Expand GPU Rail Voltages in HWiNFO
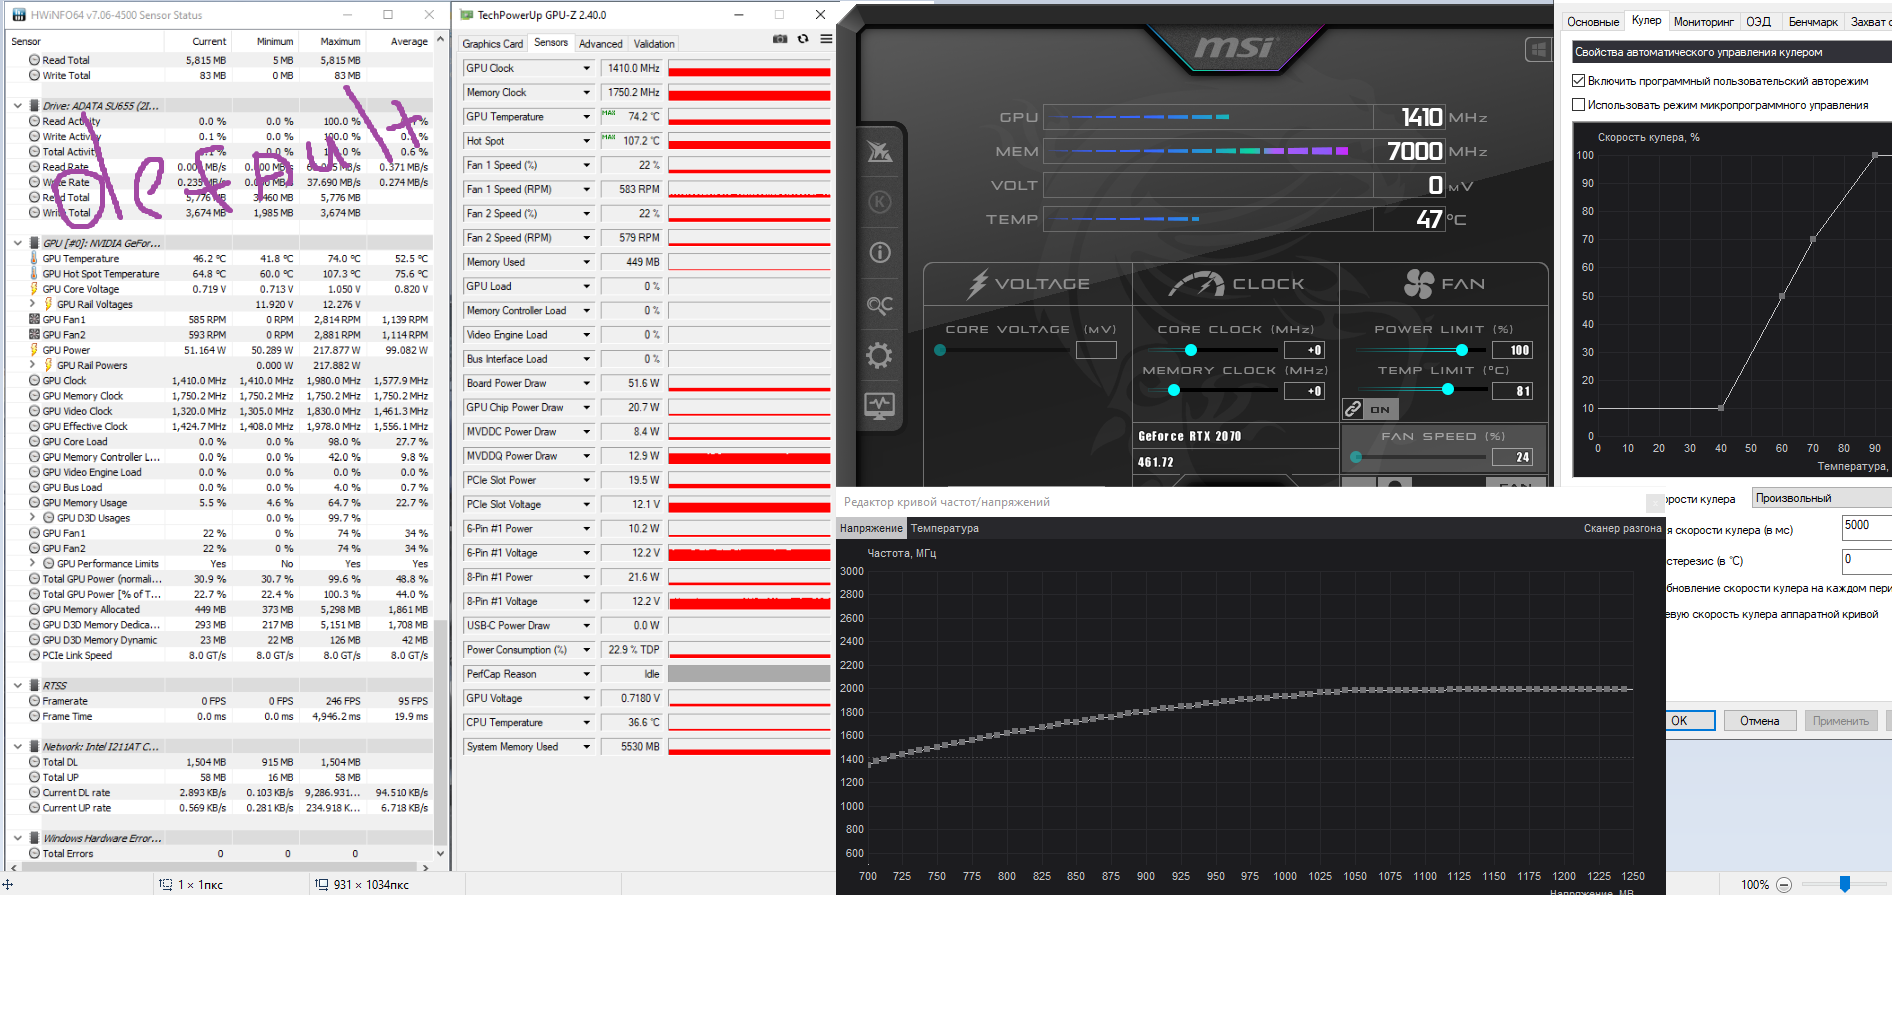The height and width of the screenshot is (1034, 1892). [x=33, y=304]
